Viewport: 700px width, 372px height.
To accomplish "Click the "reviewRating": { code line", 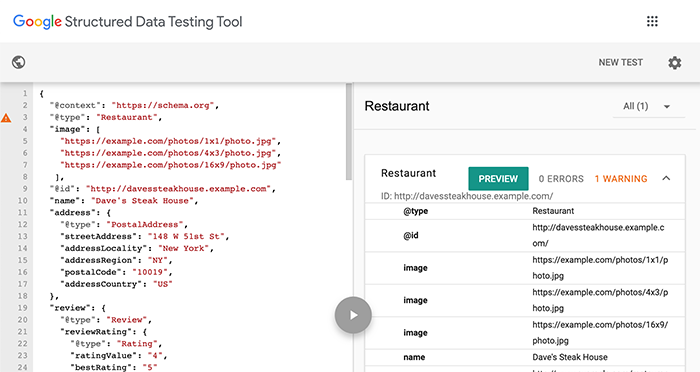I will (x=103, y=332).
